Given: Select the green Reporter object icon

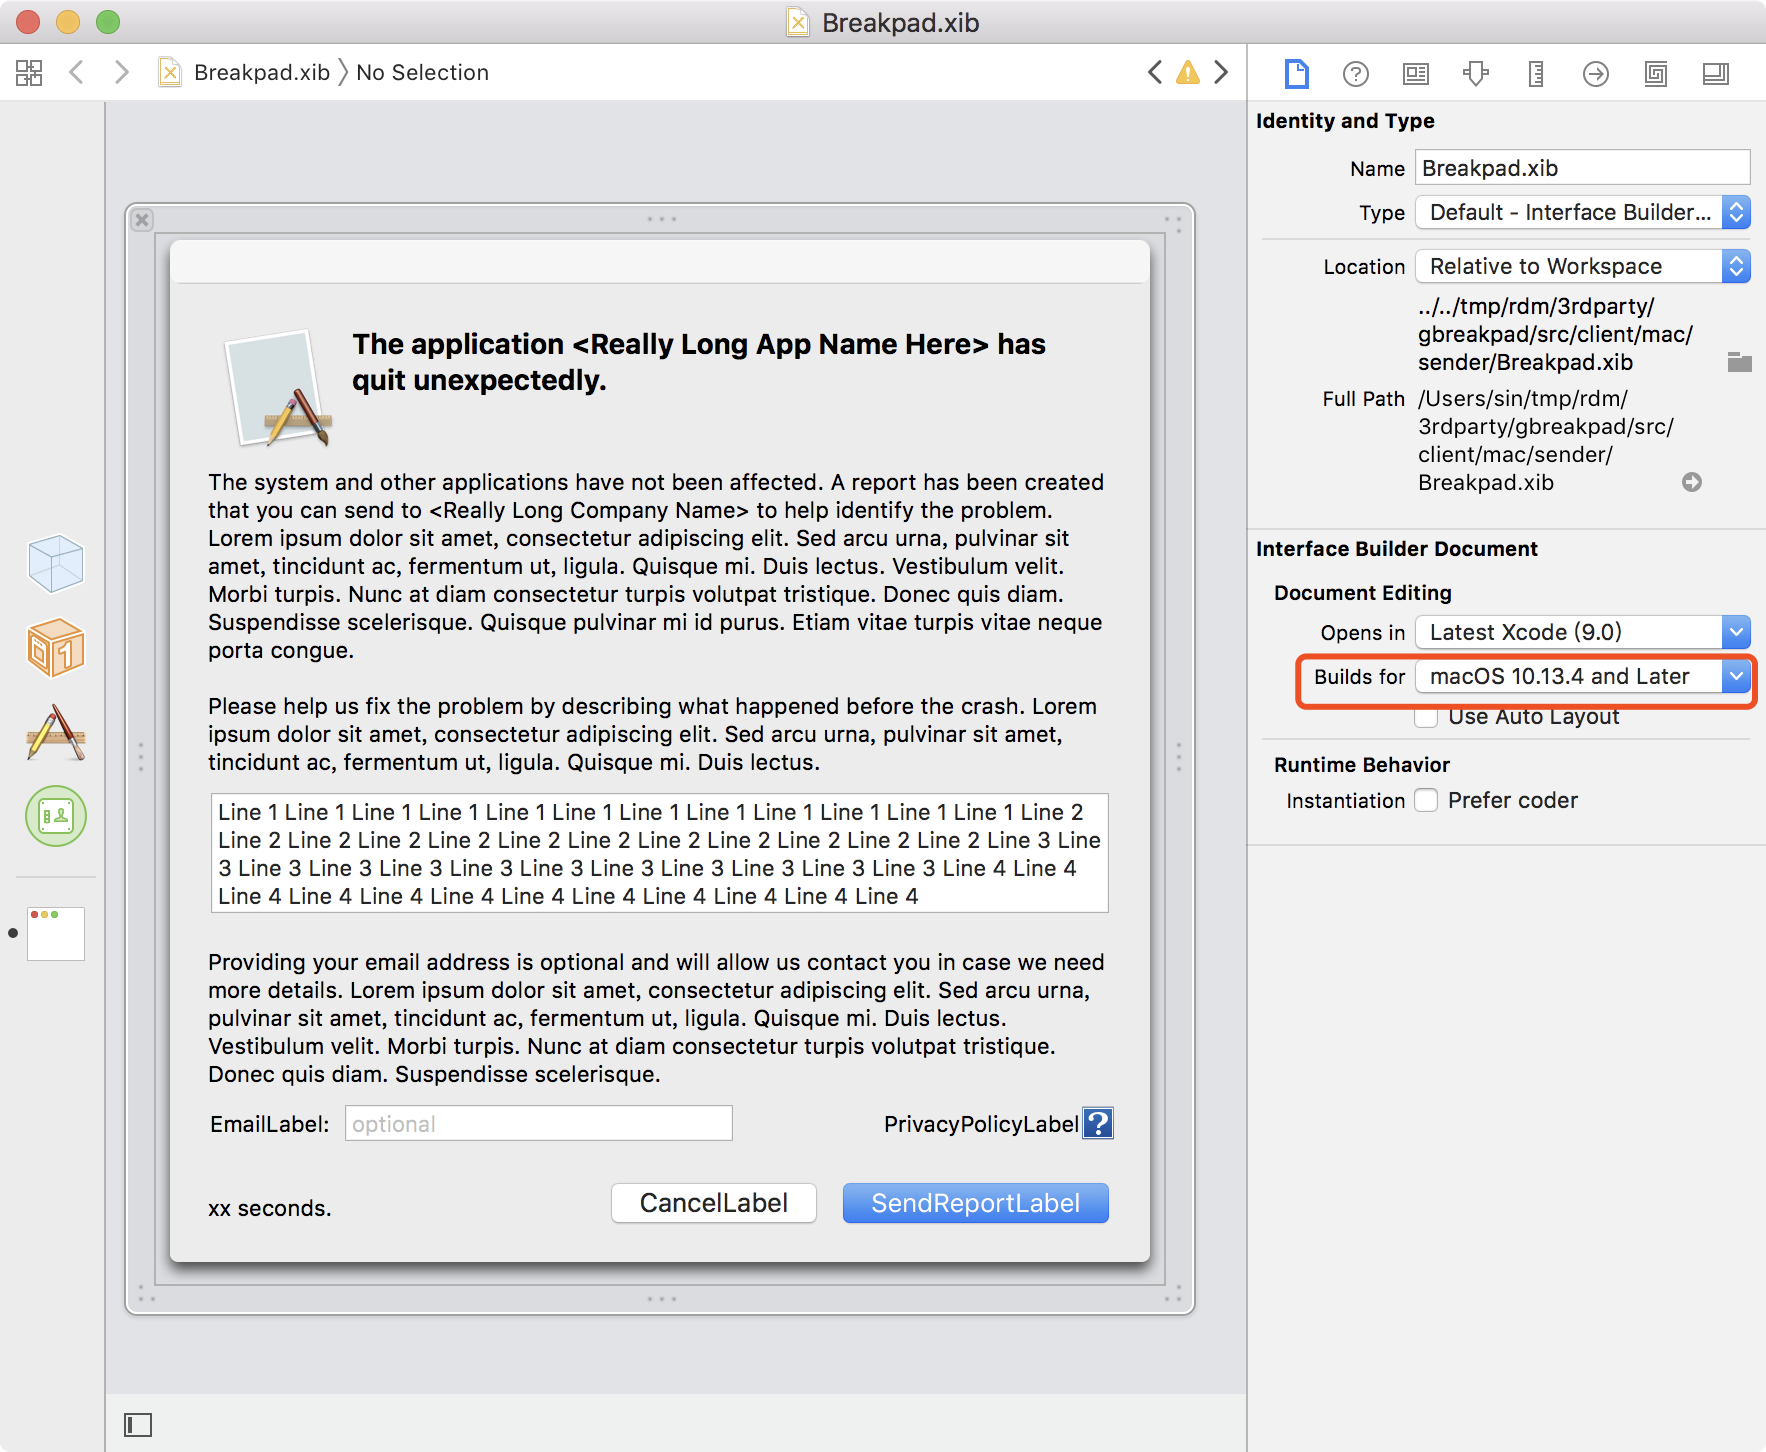Looking at the screenshot, I should click(56, 816).
